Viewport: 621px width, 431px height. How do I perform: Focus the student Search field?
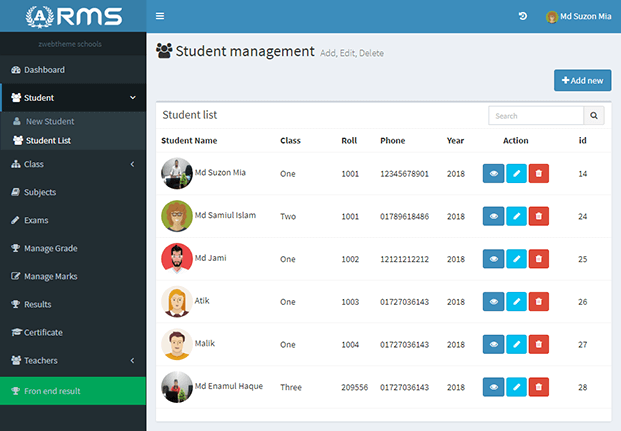[536, 116]
